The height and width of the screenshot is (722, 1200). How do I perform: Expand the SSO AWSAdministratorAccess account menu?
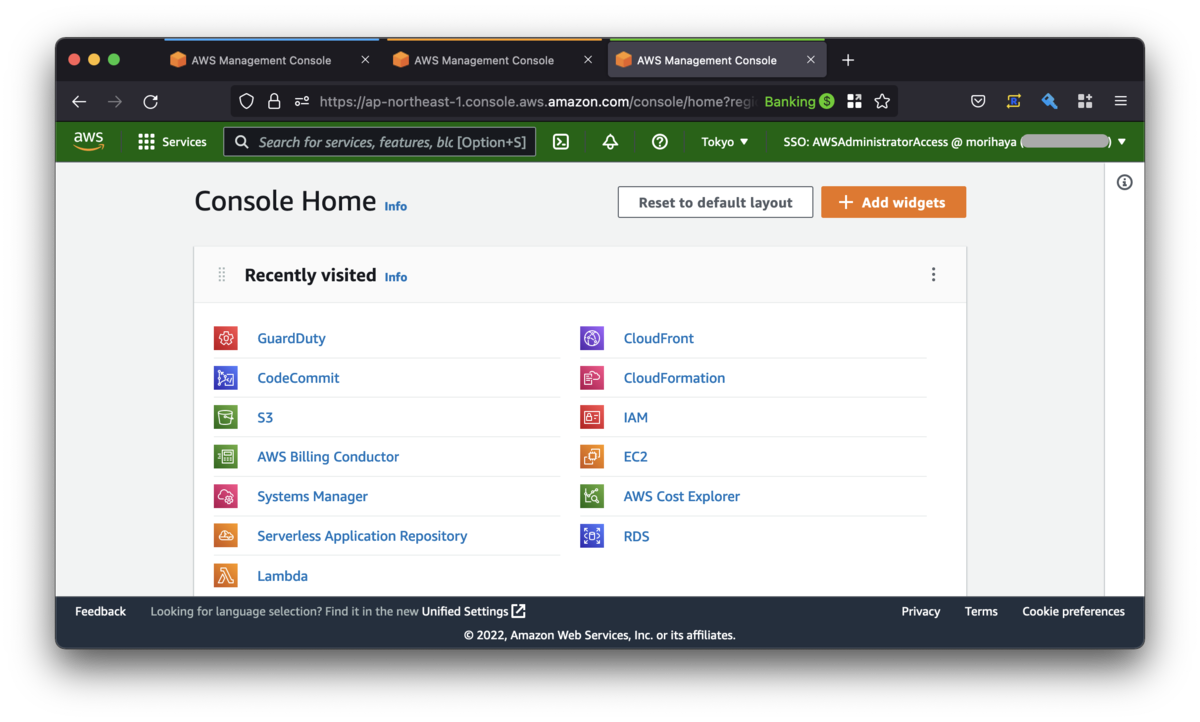955,142
